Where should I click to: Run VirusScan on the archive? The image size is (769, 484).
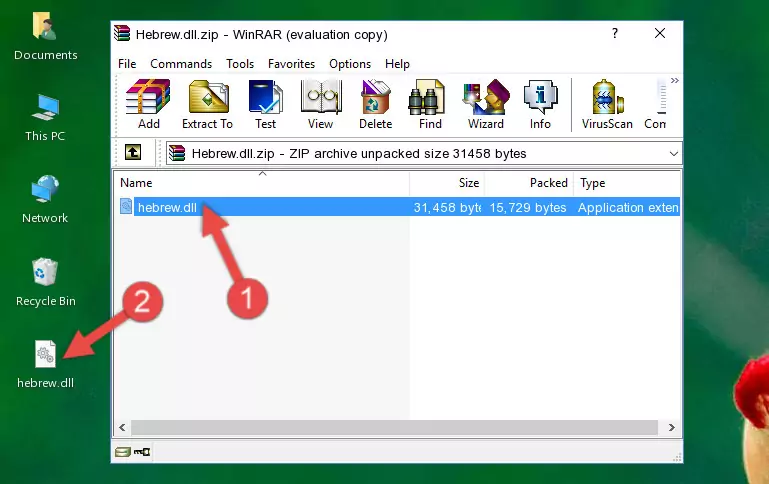click(607, 104)
